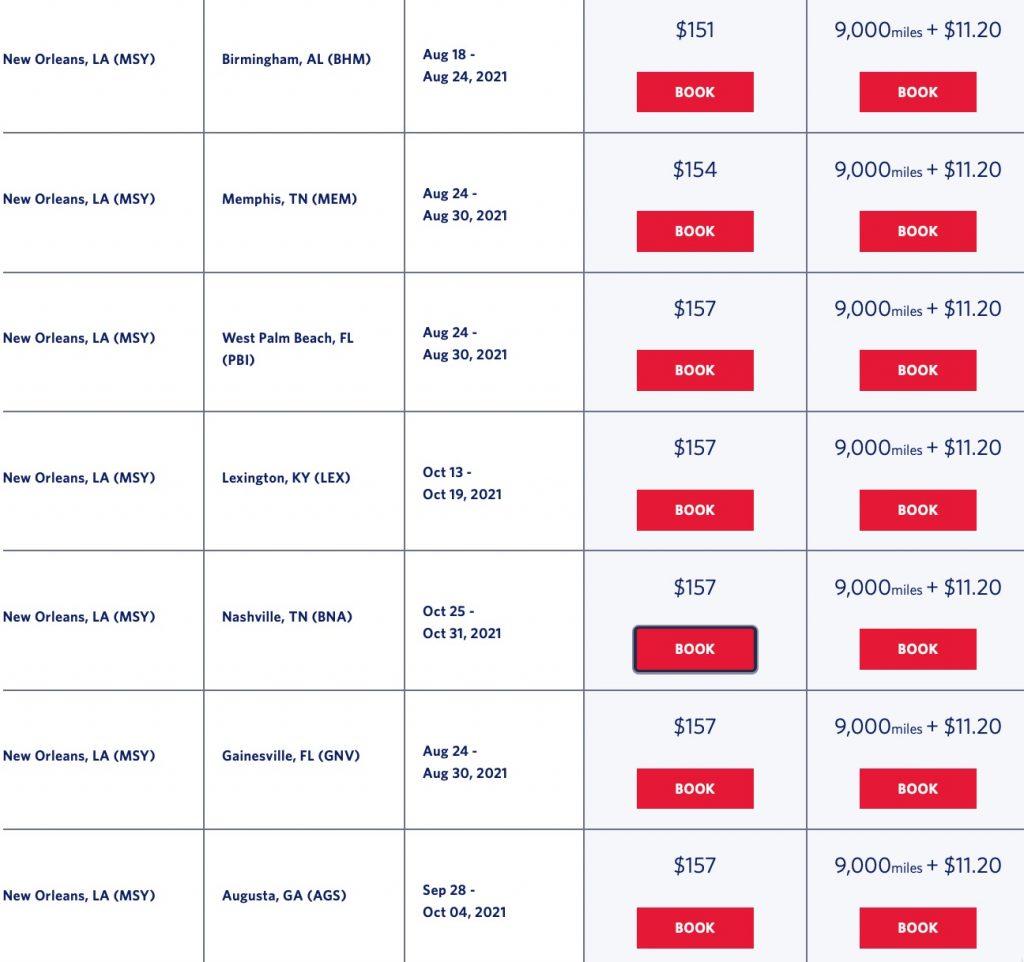Click the Sep 28 - Oct 04, 2021 dates

tap(464, 901)
